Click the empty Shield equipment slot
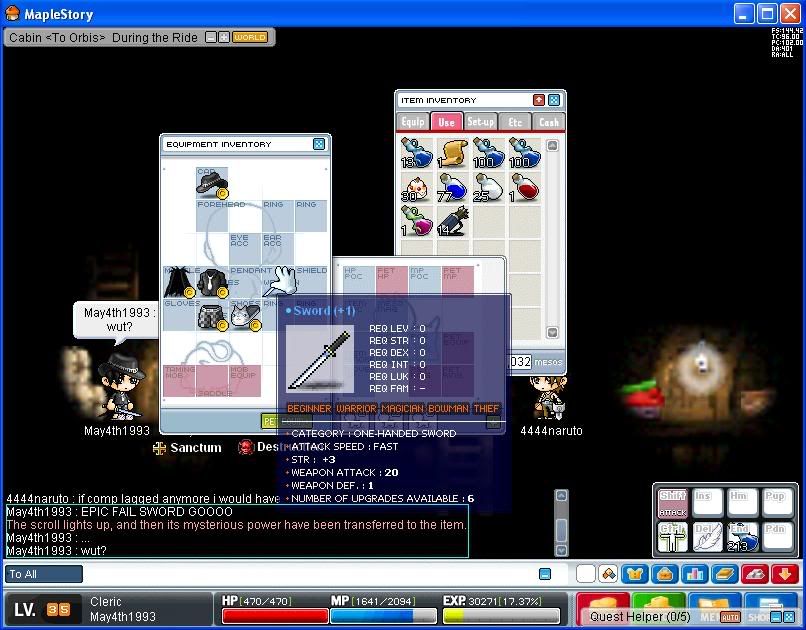Viewport: 806px width, 630px height. pyautogui.click(x=312, y=282)
